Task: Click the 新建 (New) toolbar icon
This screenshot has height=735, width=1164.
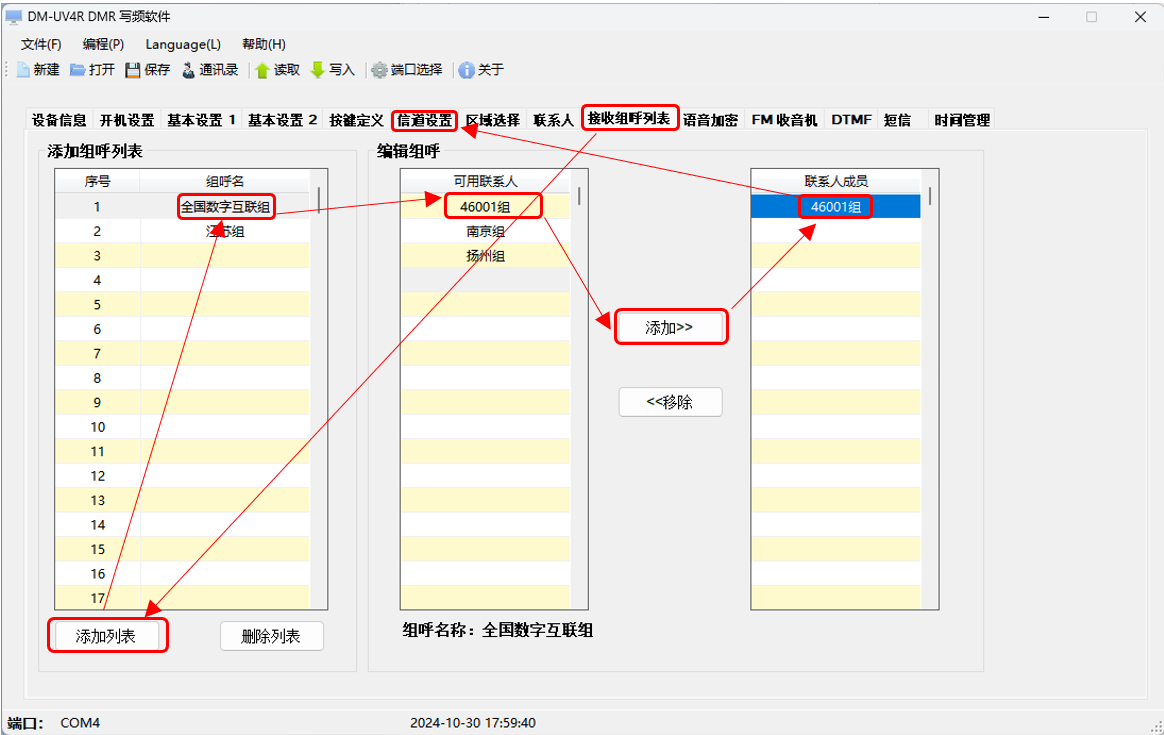Action: [23, 70]
